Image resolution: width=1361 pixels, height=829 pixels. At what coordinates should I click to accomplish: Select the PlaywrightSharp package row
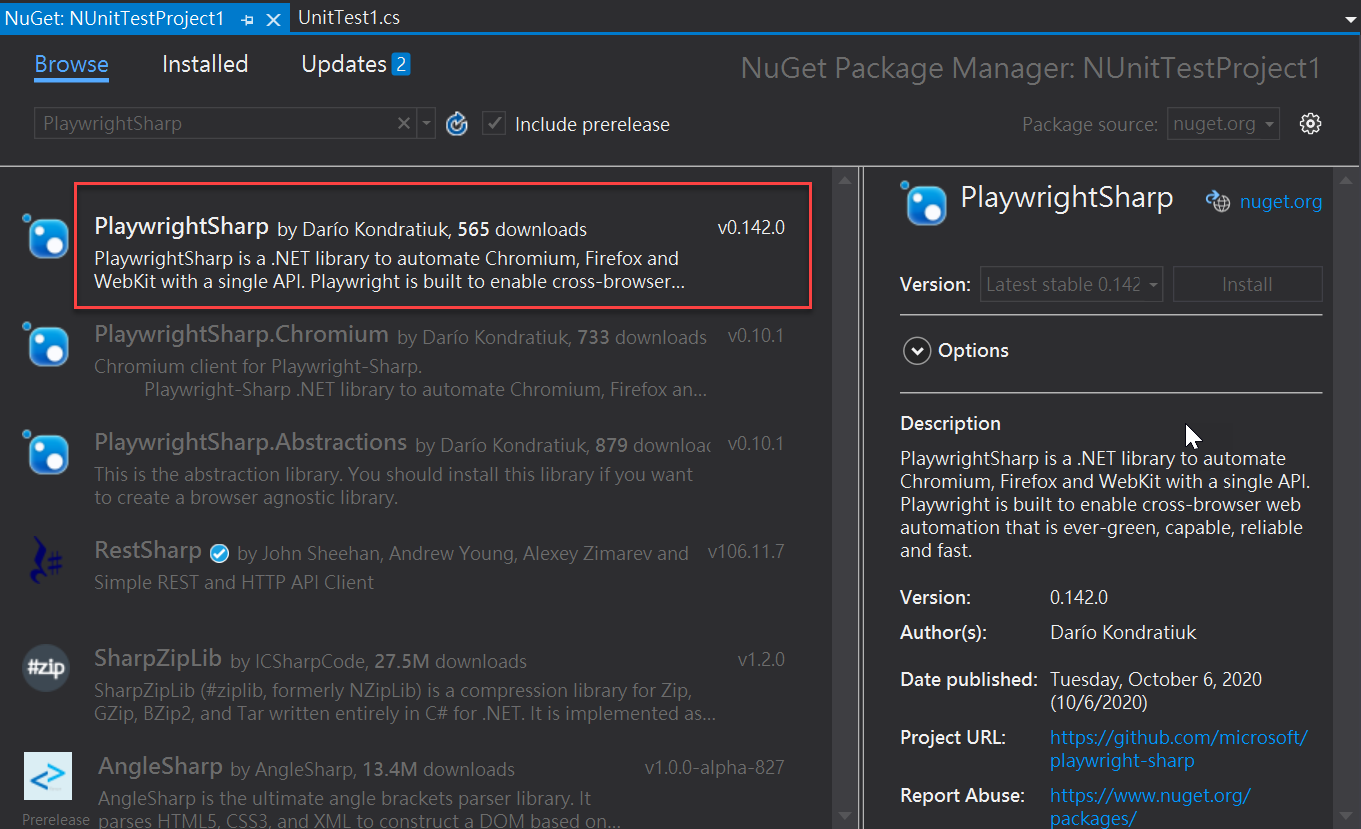point(442,245)
